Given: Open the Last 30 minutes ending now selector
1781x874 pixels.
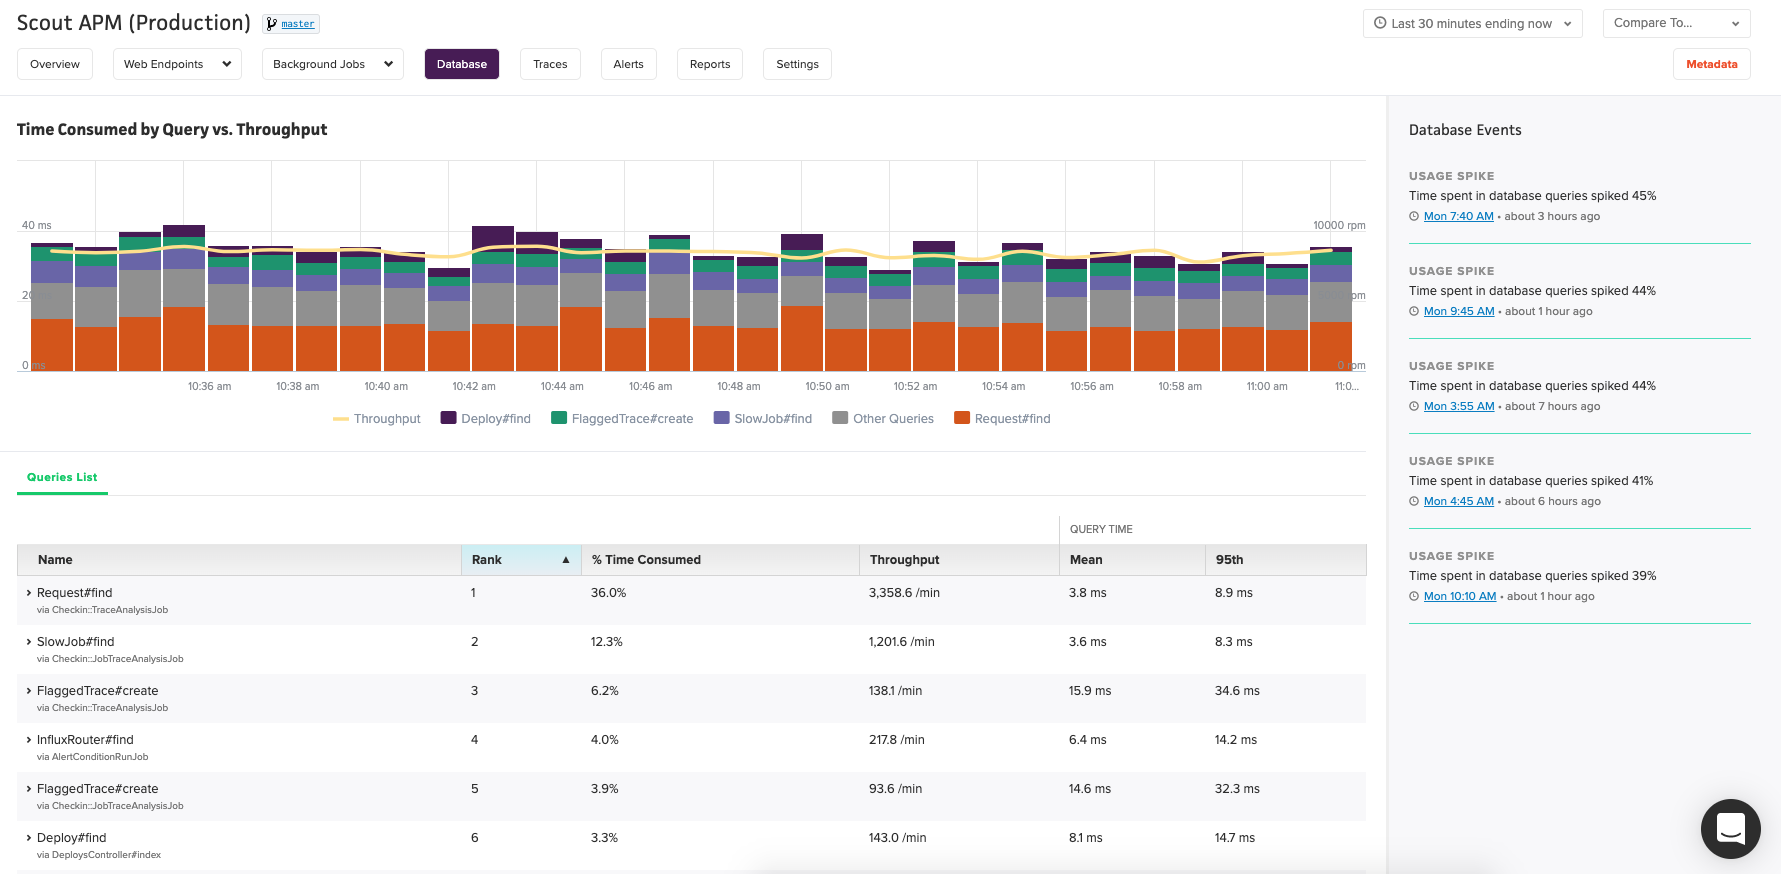Looking at the screenshot, I should click(1472, 23).
